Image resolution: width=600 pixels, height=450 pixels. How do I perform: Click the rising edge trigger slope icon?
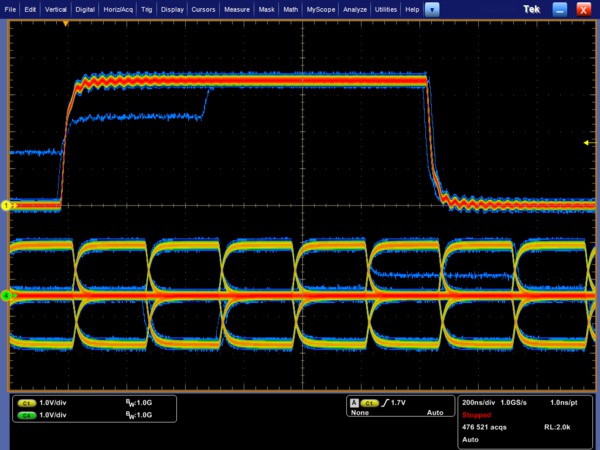[385, 402]
